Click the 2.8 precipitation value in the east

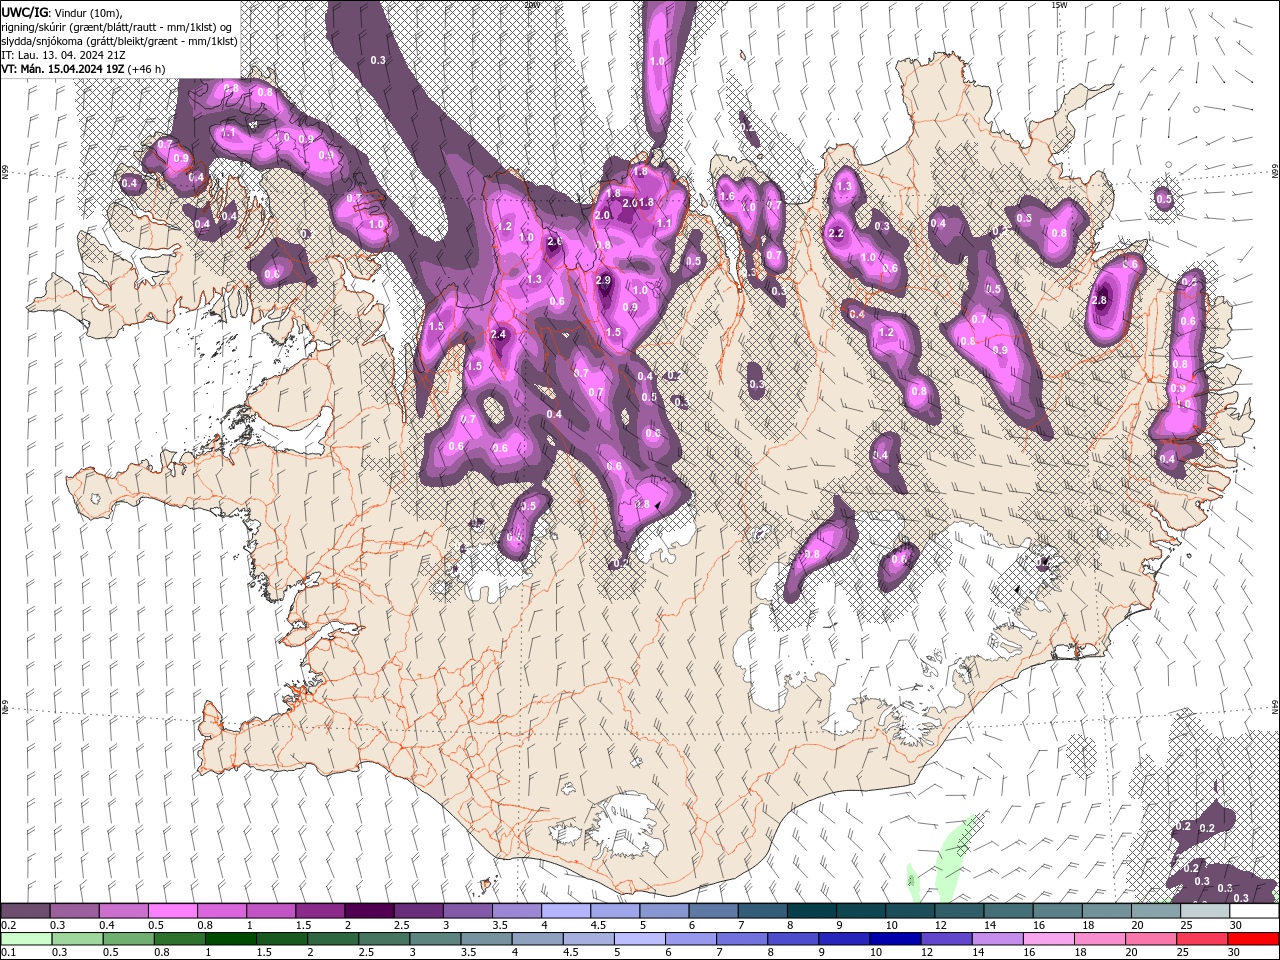click(x=1101, y=300)
